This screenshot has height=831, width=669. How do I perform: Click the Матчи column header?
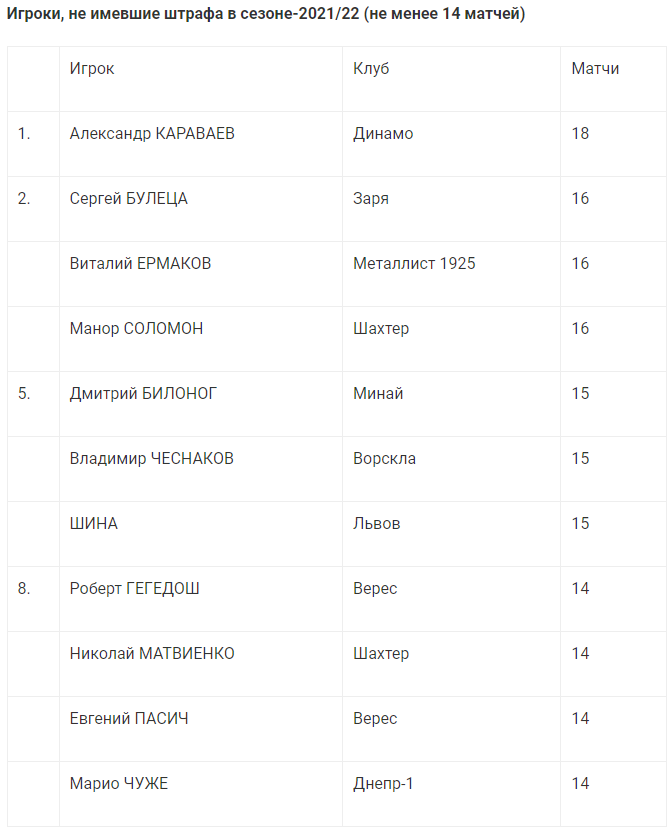coord(595,69)
